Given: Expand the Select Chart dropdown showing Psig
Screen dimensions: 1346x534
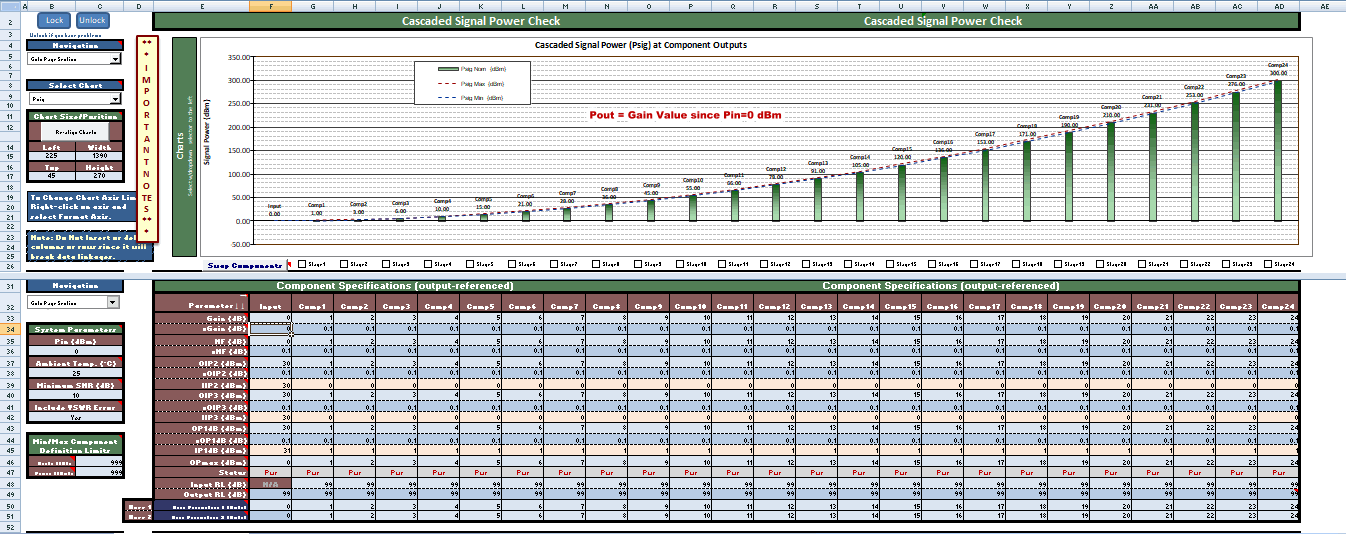Looking at the screenshot, I should [114, 99].
